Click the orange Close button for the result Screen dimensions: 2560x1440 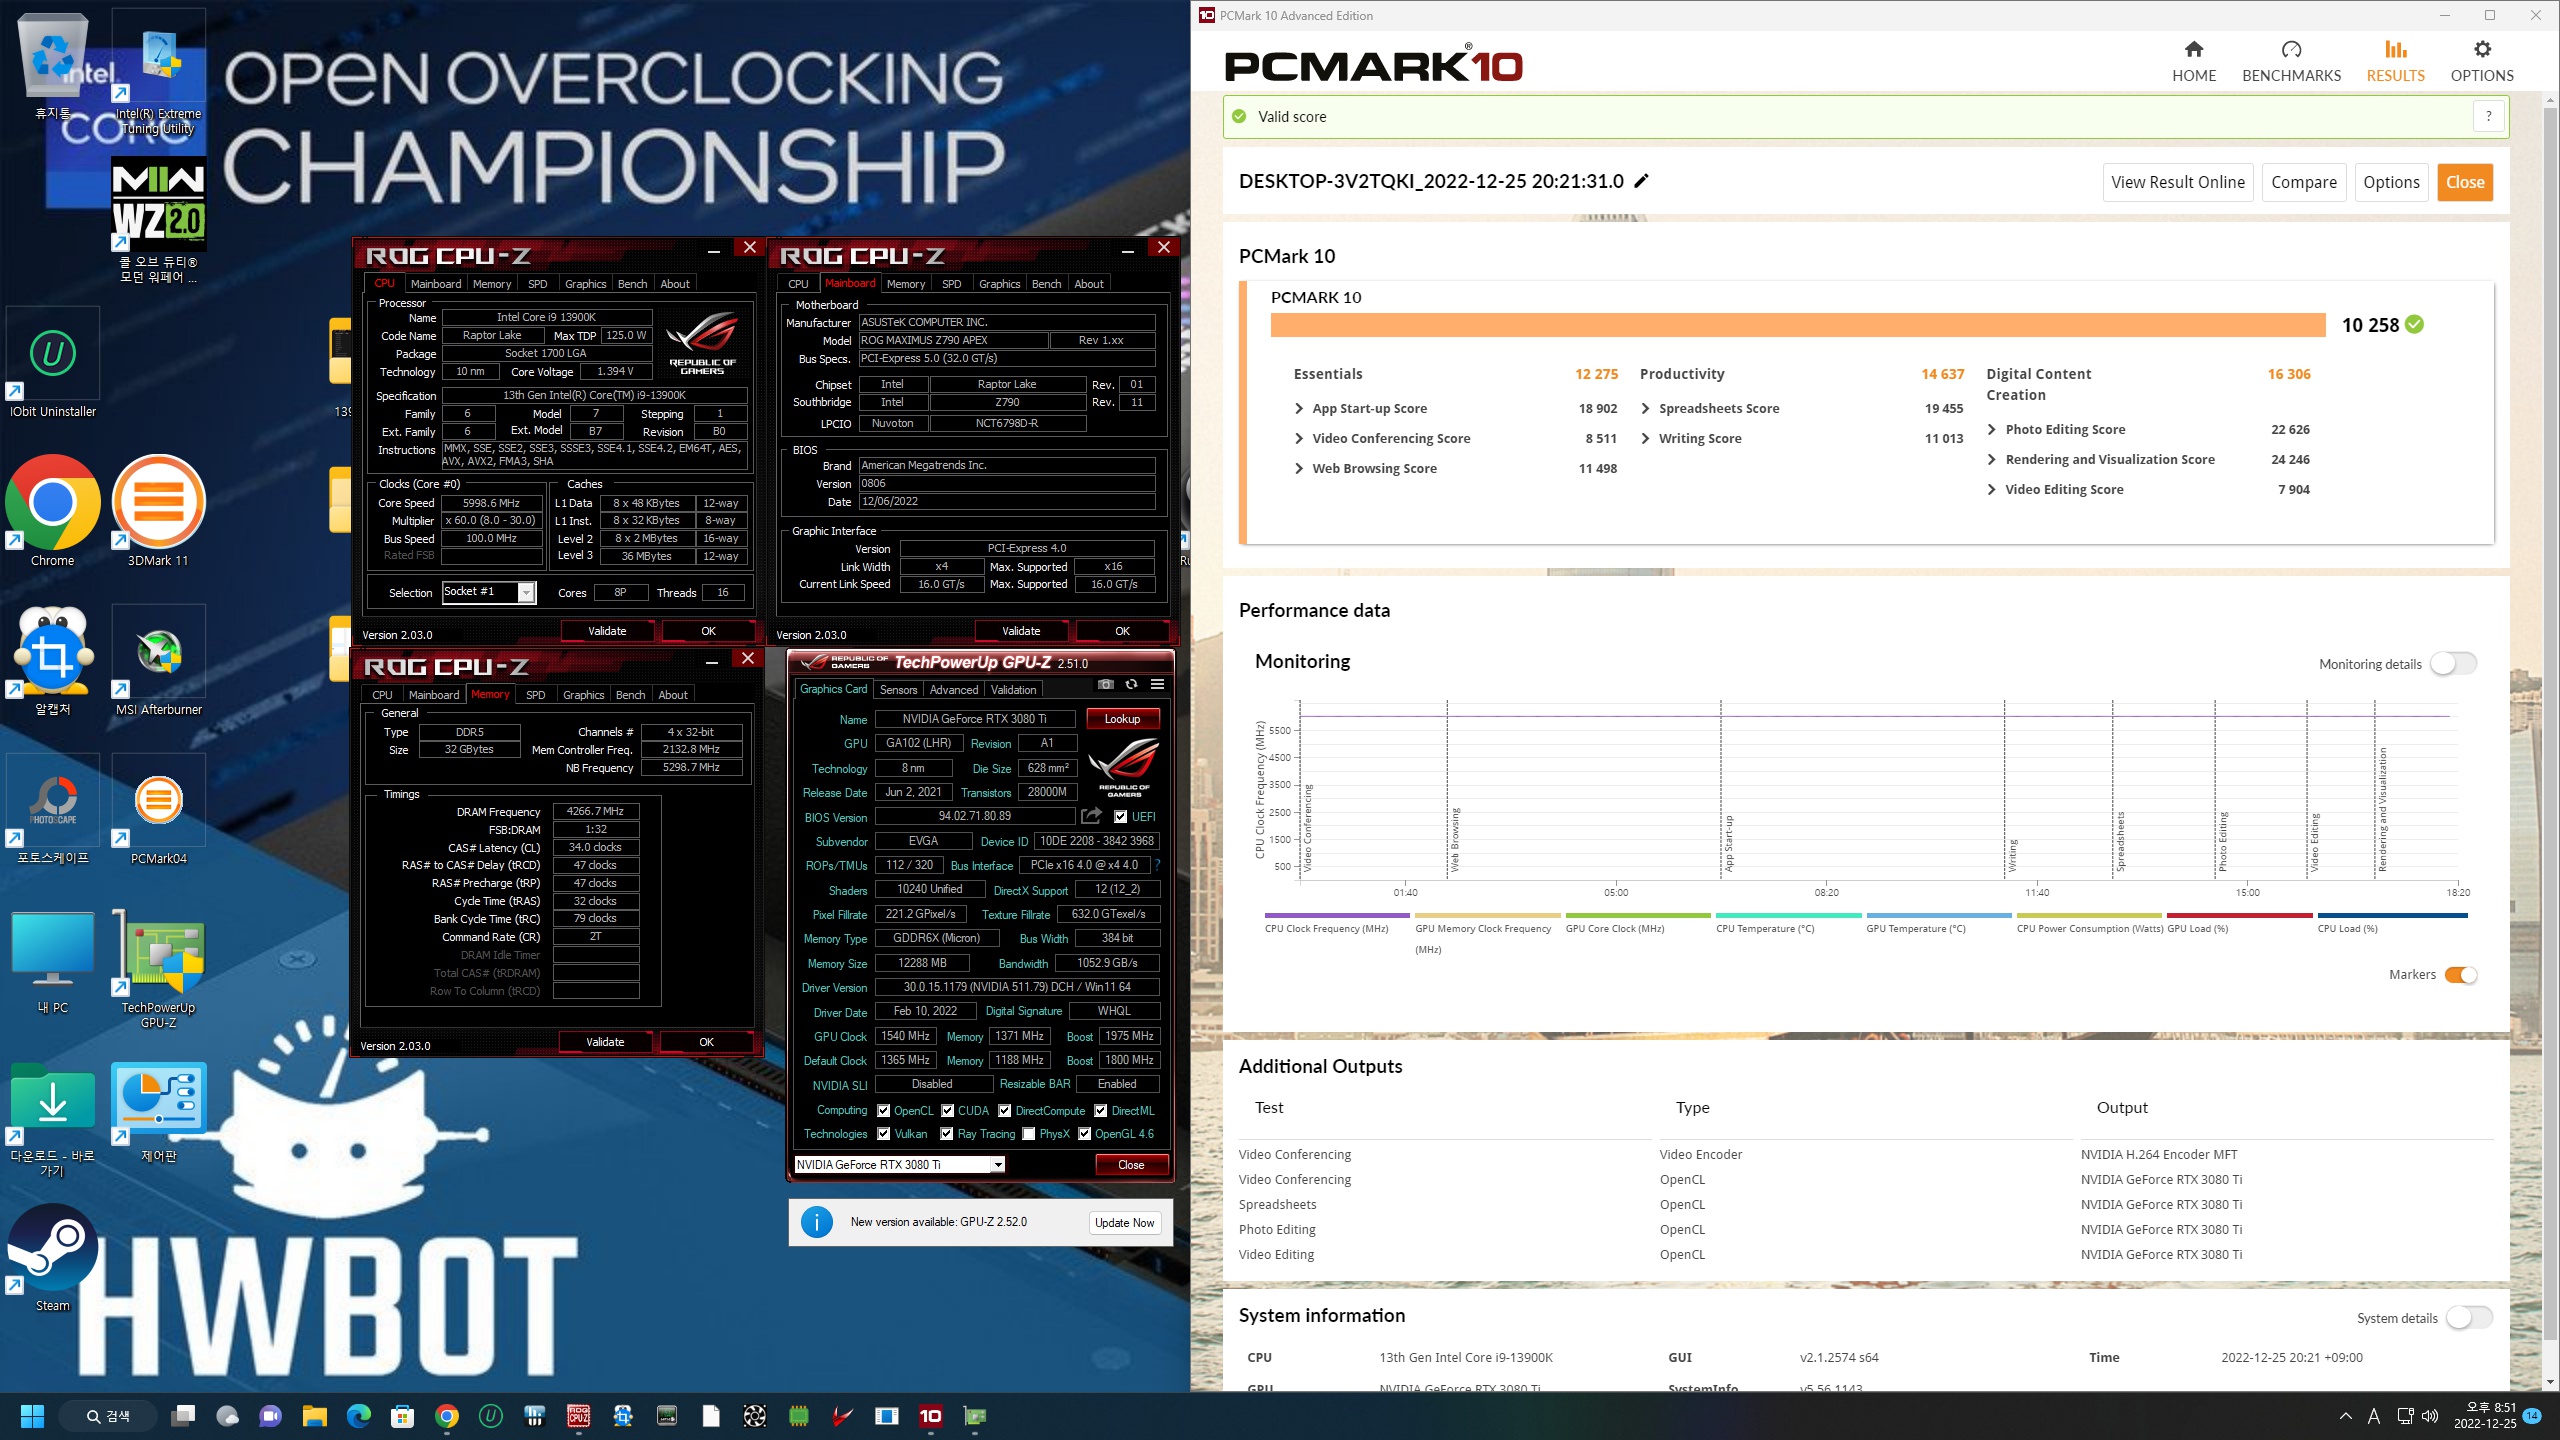pyautogui.click(x=2465, y=182)
